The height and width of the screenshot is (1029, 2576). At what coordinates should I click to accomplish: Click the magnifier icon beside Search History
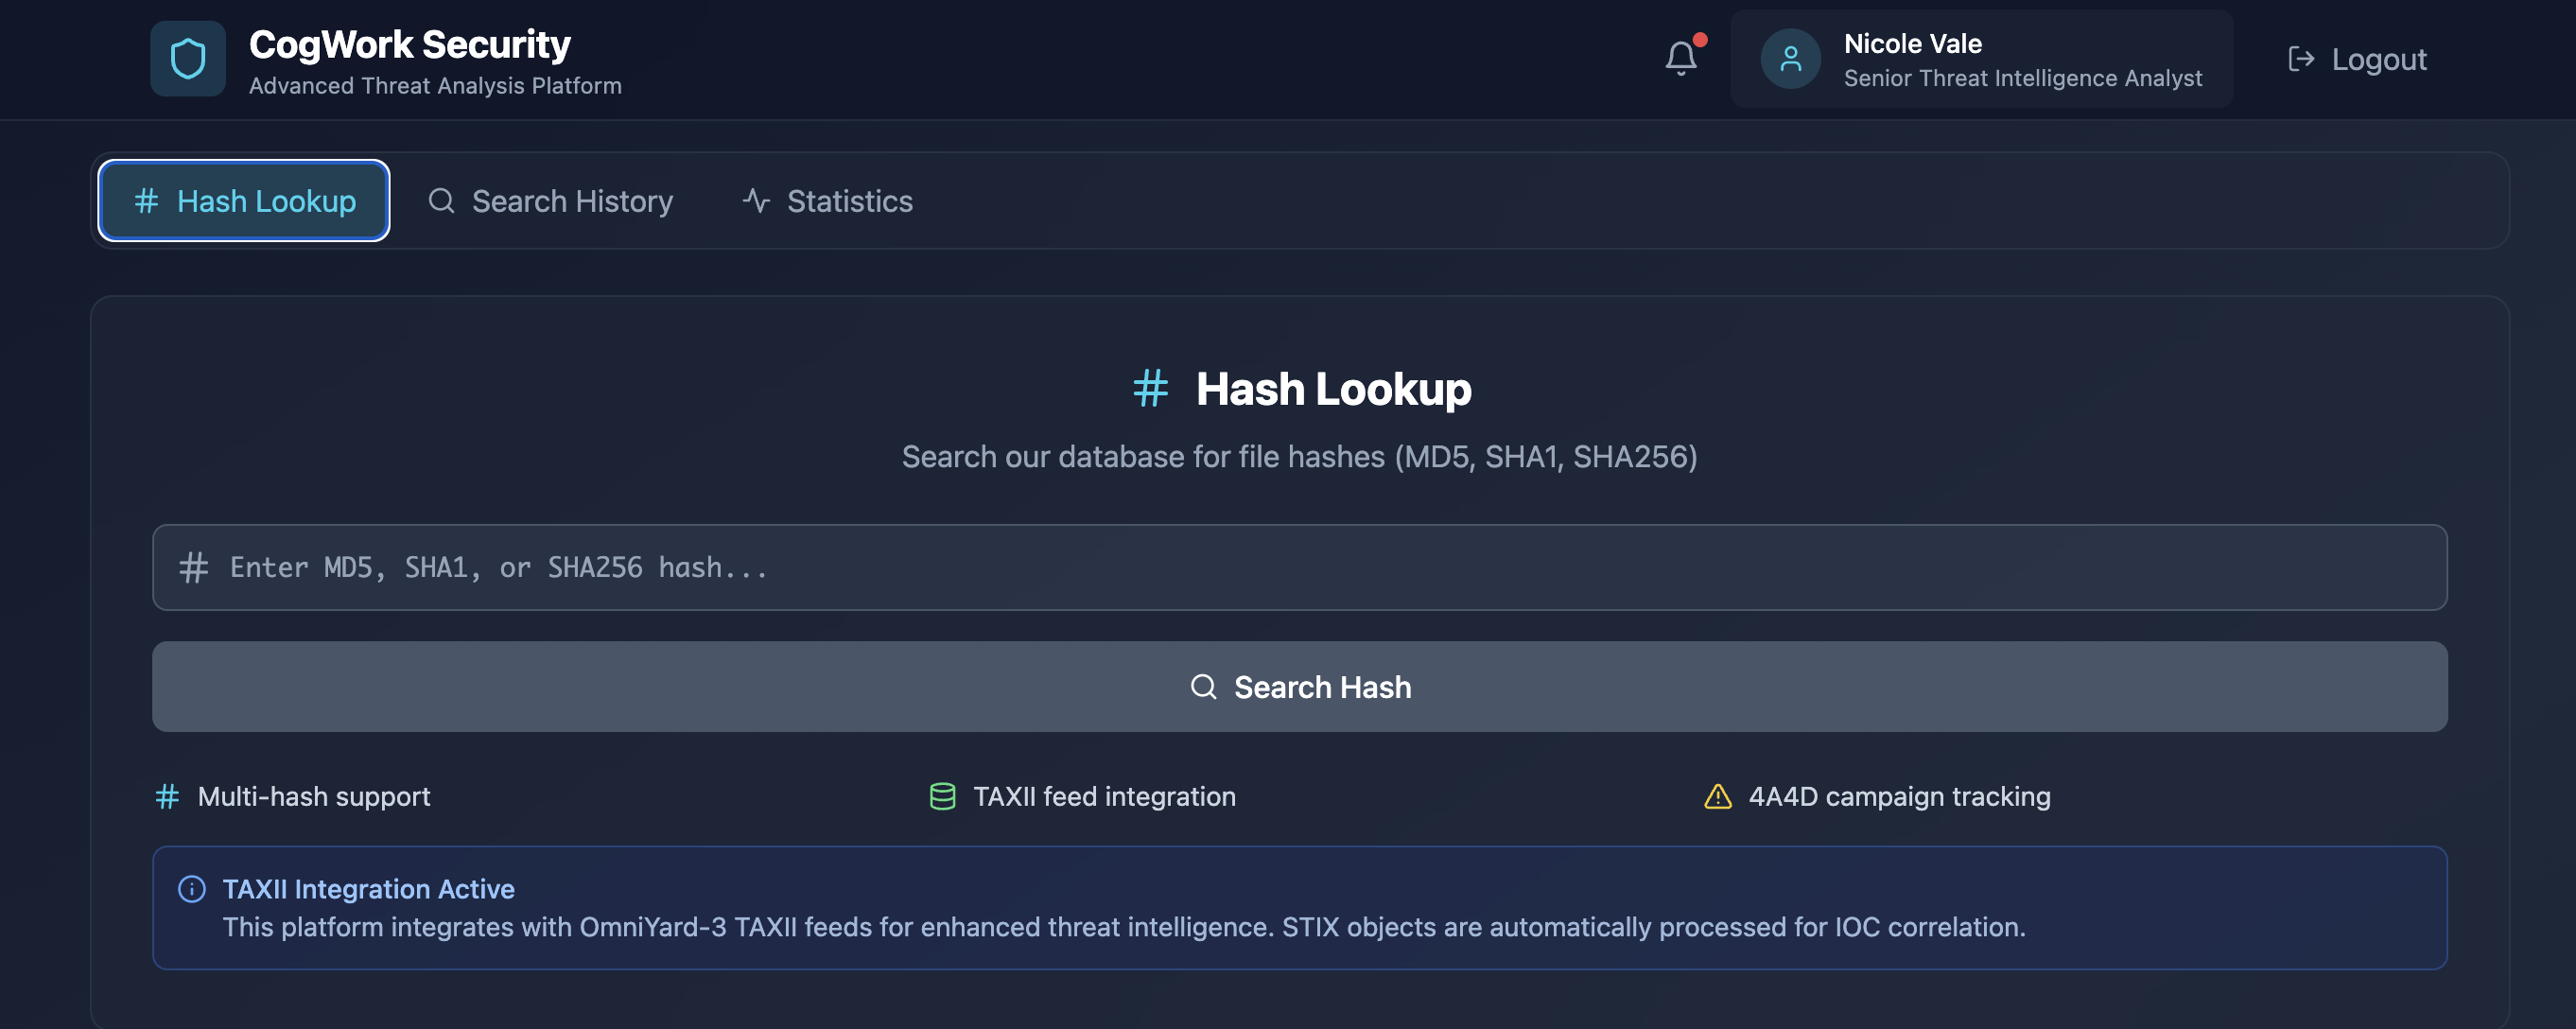tap(441, 200)
